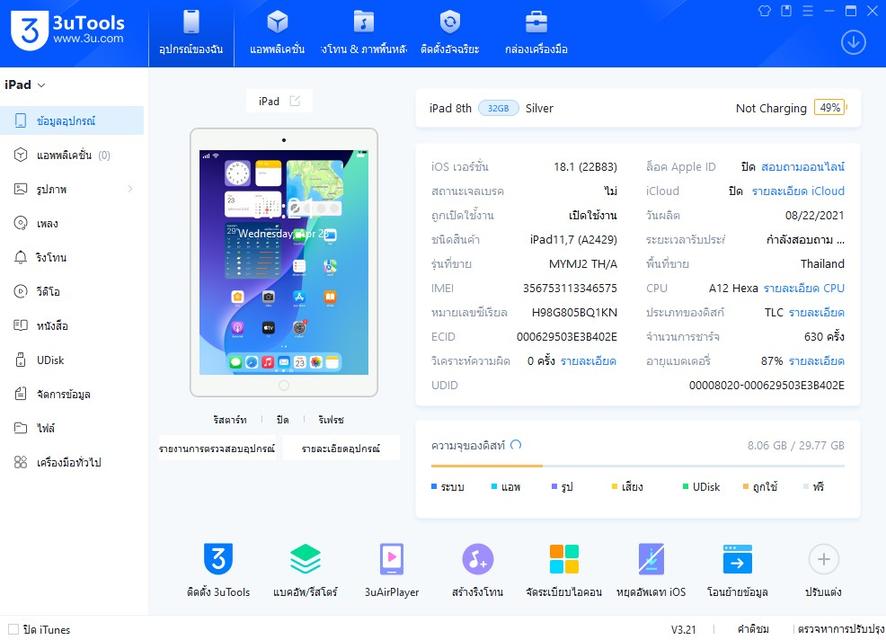886x640 pixels.
Task: Click the IMEI value 356753113346575
Action: 570,288
